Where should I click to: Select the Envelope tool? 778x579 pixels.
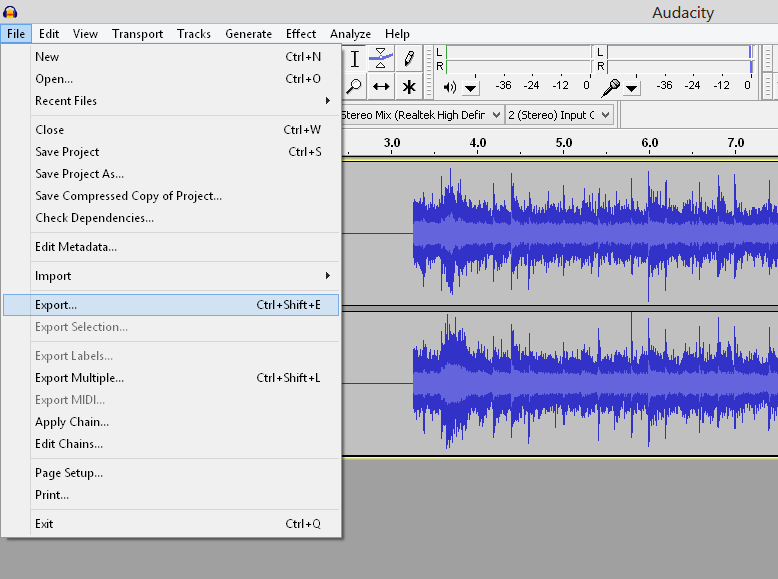(x=381, y=59)
